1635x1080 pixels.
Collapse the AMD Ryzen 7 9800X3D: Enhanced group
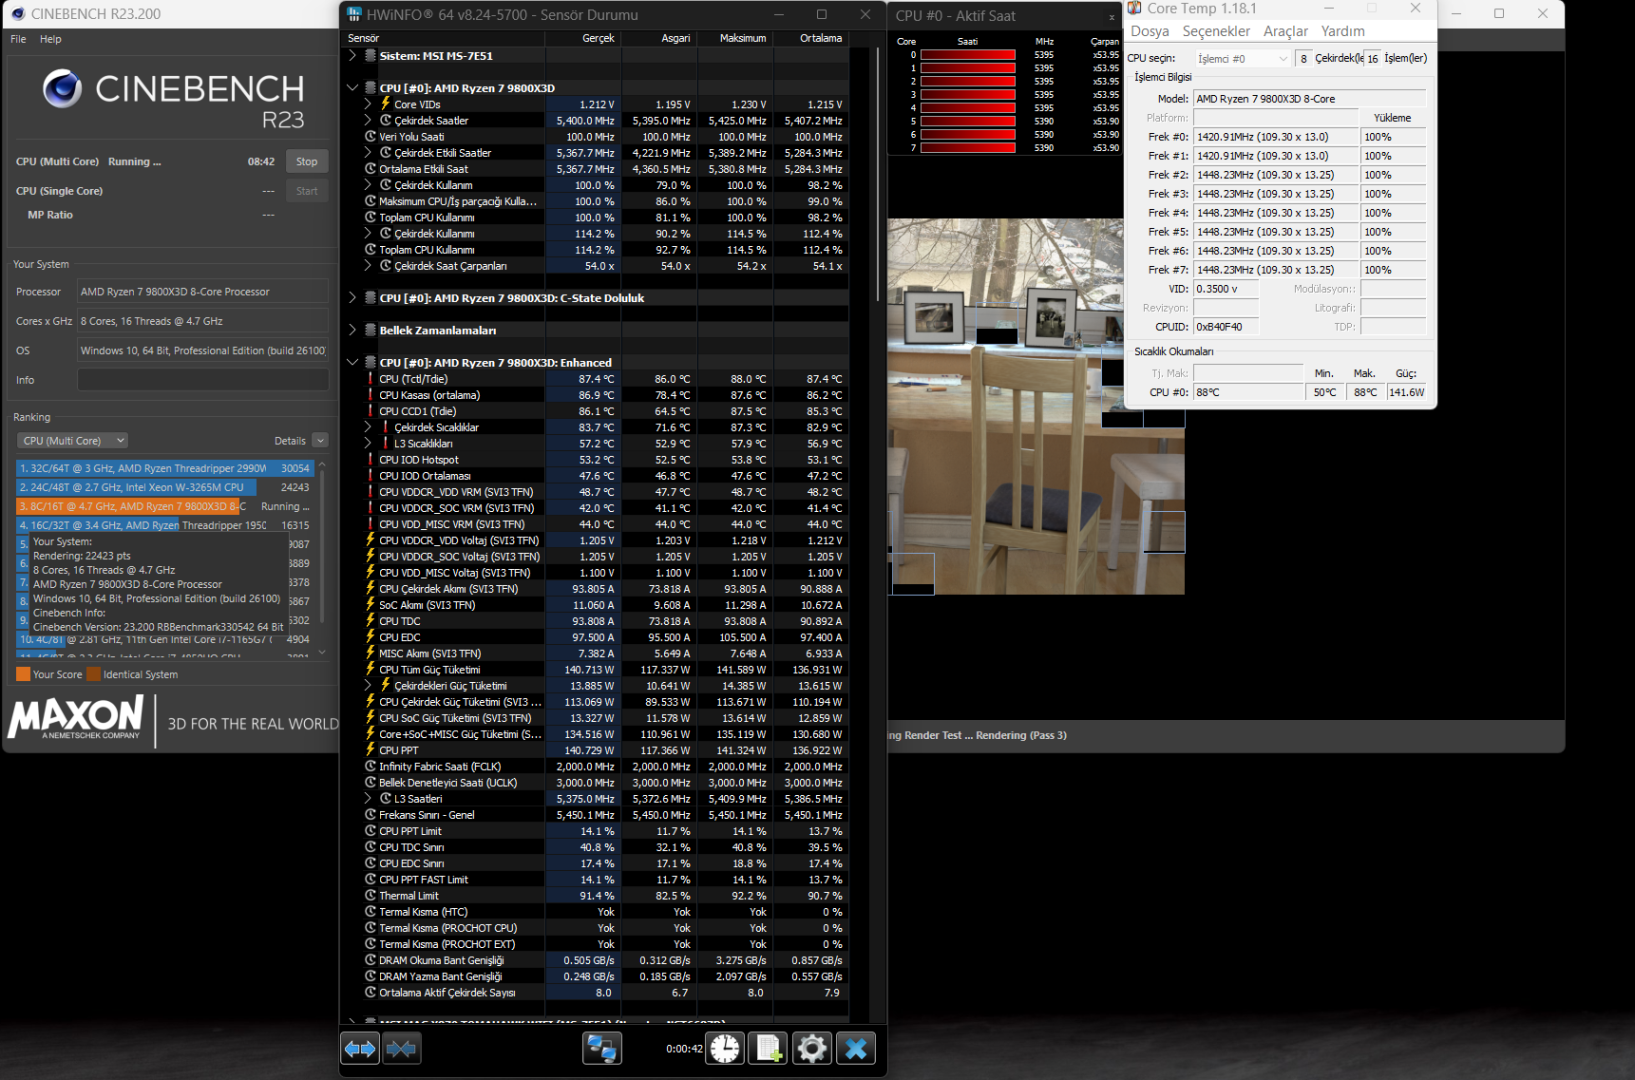pos(352,363)
